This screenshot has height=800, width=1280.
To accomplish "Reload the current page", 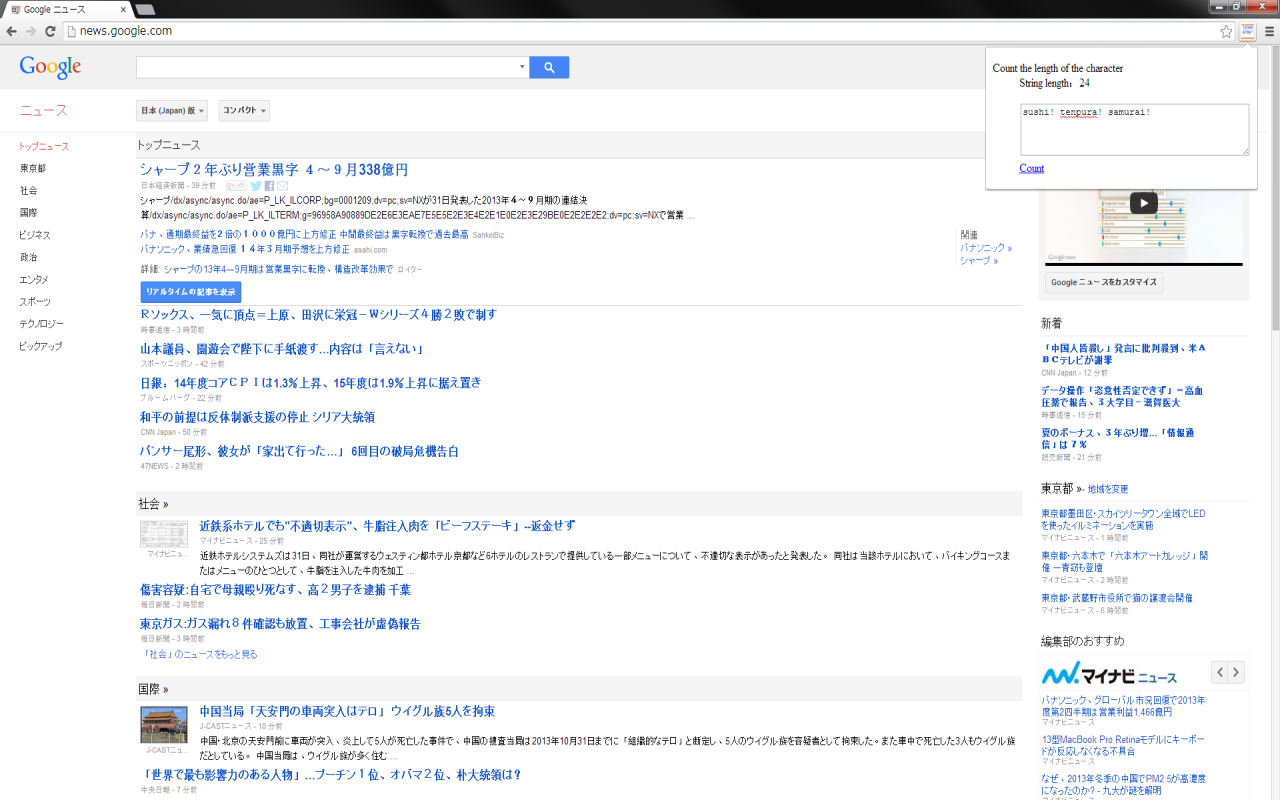I will pos(50,31).
